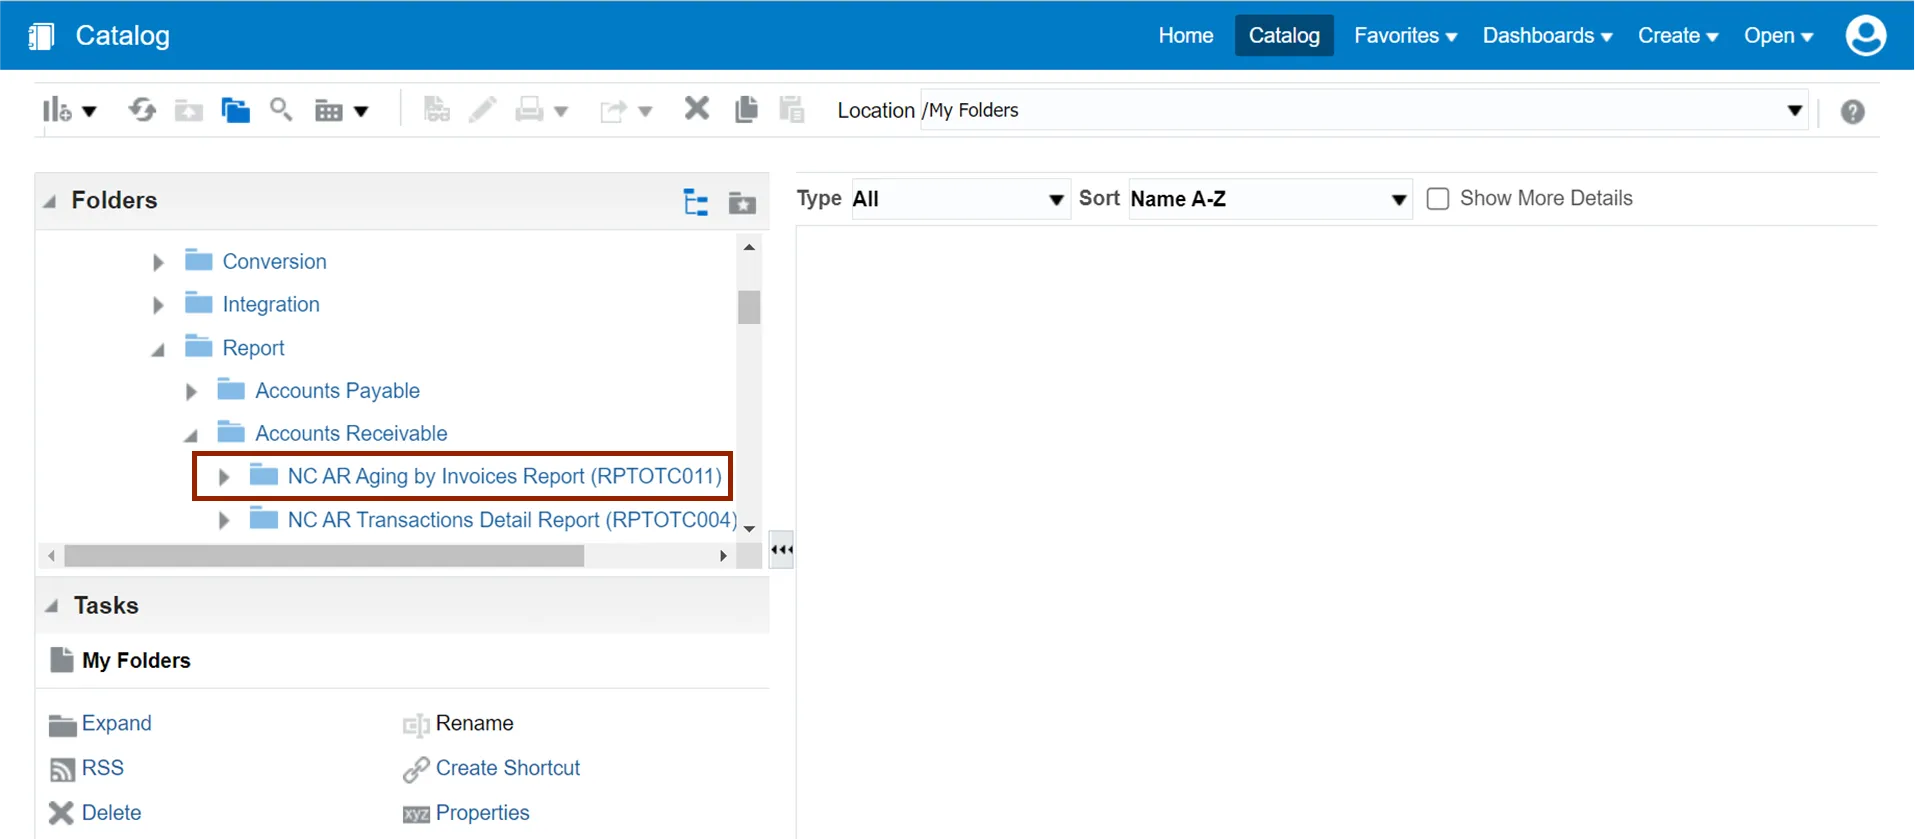Click the Properties task link

point(482,813)
